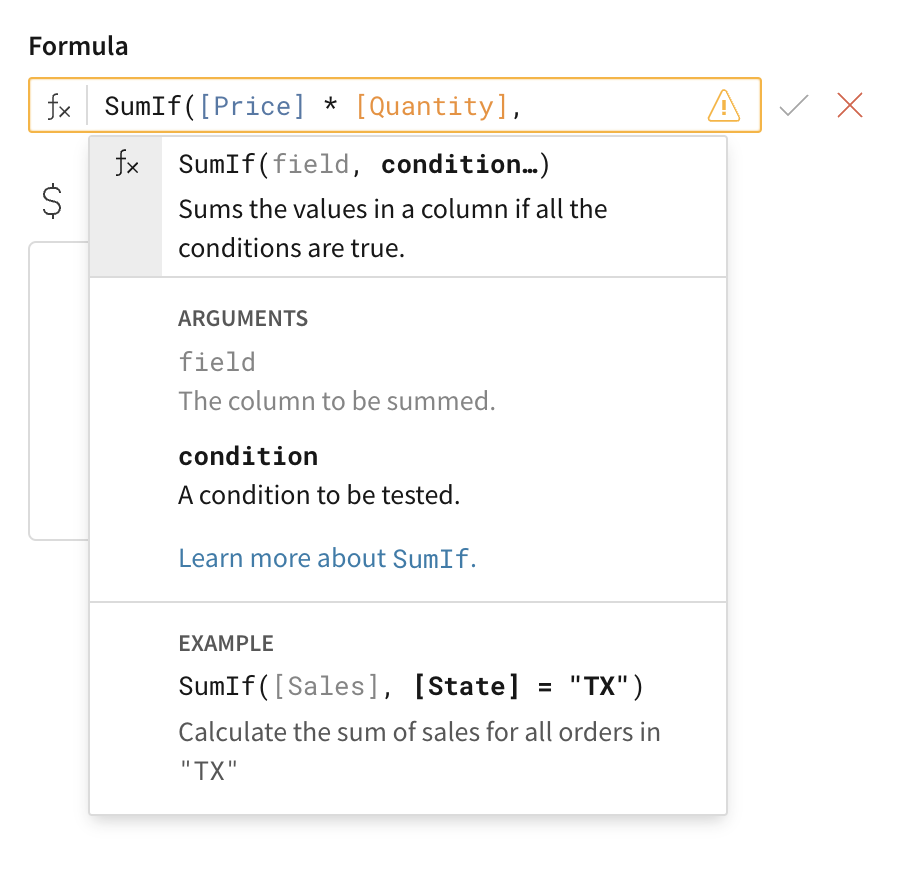Click 'The column to be summed.' text
This screenshot has width=904, height=882.
(337, 402)
